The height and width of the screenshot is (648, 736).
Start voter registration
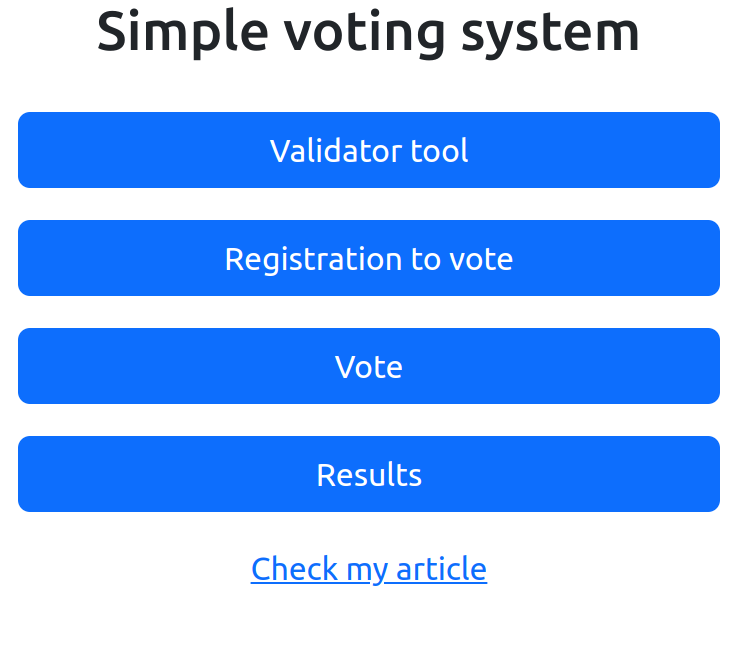368,258
